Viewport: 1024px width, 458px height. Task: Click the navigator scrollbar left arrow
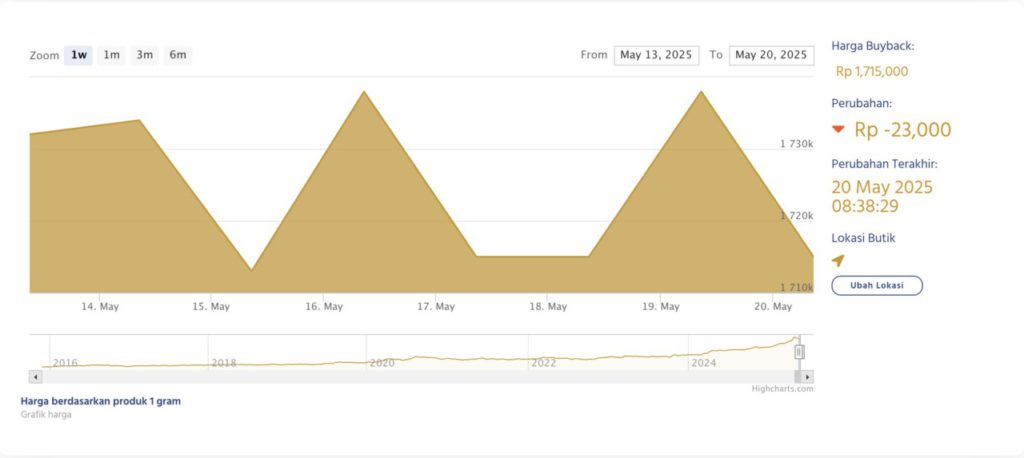[35, 377]
